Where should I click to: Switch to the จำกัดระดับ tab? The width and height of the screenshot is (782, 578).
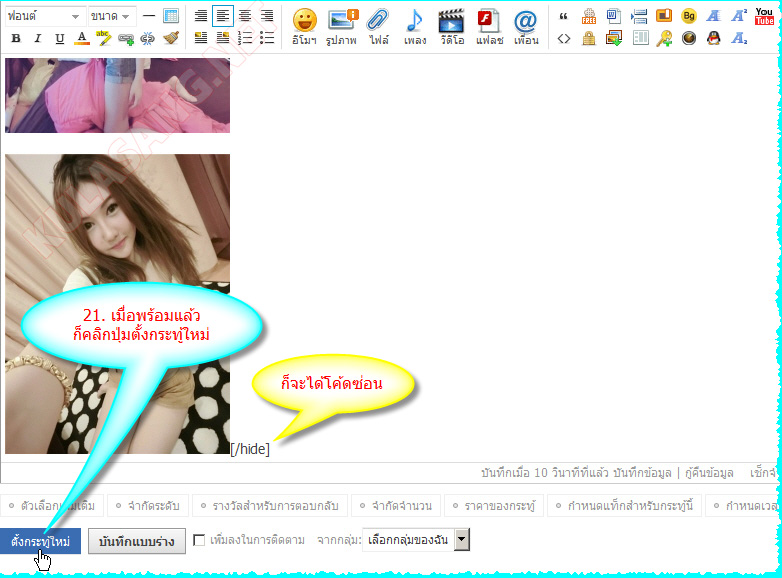[x=147, y=506]
